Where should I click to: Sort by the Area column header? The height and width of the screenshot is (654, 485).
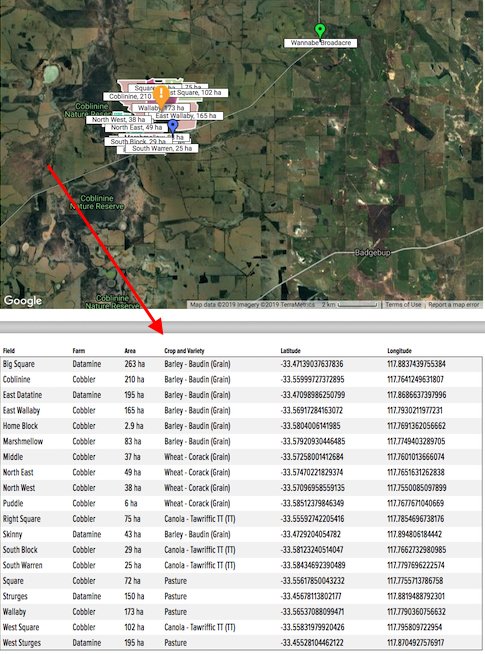[x=130, y=351]
